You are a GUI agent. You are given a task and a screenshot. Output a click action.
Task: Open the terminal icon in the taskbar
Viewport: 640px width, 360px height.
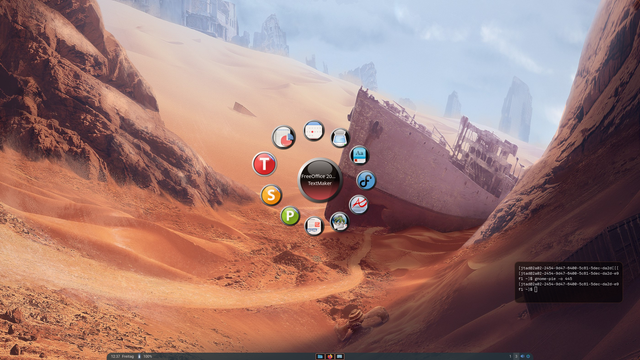(340, 356)
